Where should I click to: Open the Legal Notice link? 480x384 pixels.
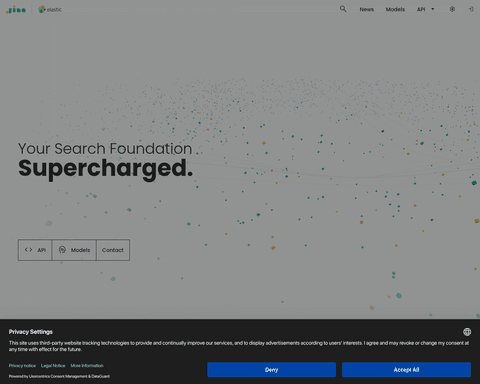[53, 366]
